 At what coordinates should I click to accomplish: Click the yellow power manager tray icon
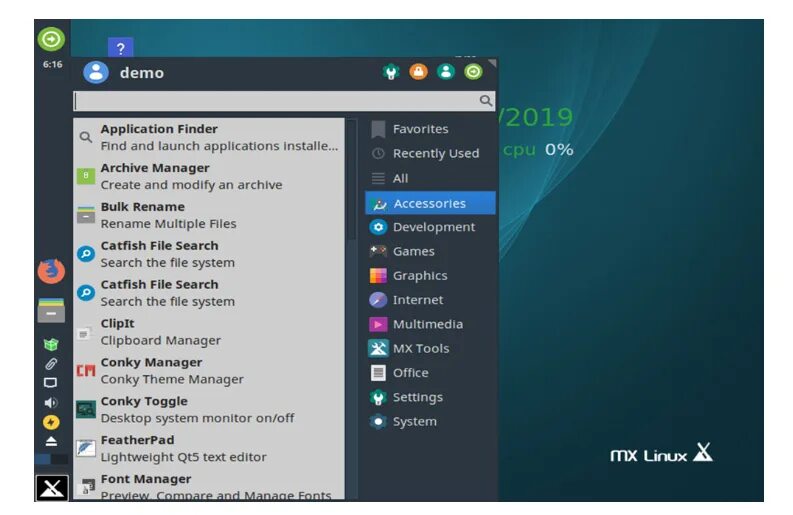pyautogui.click(x=51, y=422)
